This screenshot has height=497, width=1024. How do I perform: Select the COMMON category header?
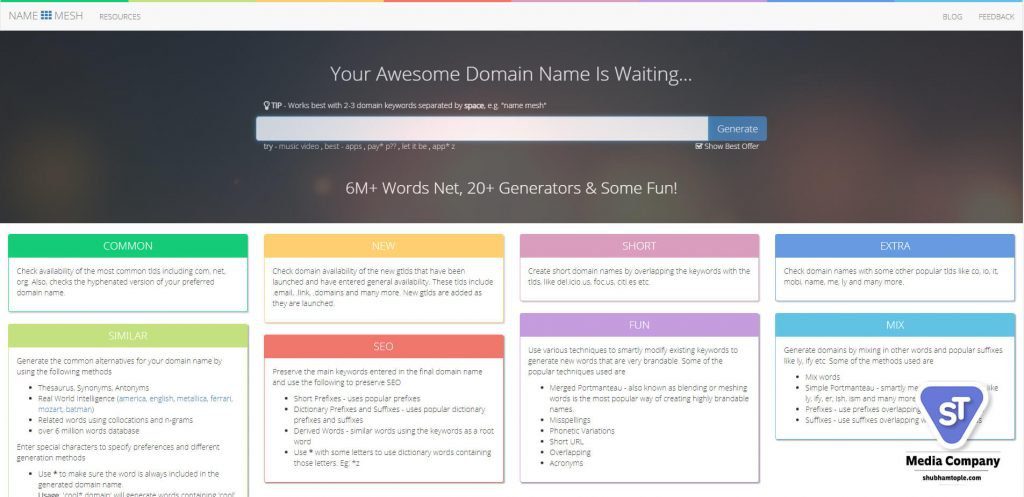(x=128, y=246)
